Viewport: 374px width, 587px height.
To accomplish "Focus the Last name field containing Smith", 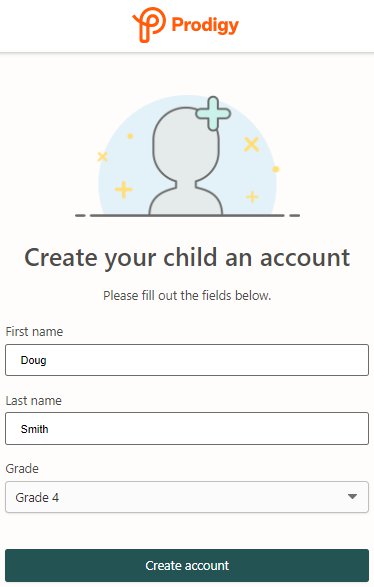I will (x=187, y=429).
